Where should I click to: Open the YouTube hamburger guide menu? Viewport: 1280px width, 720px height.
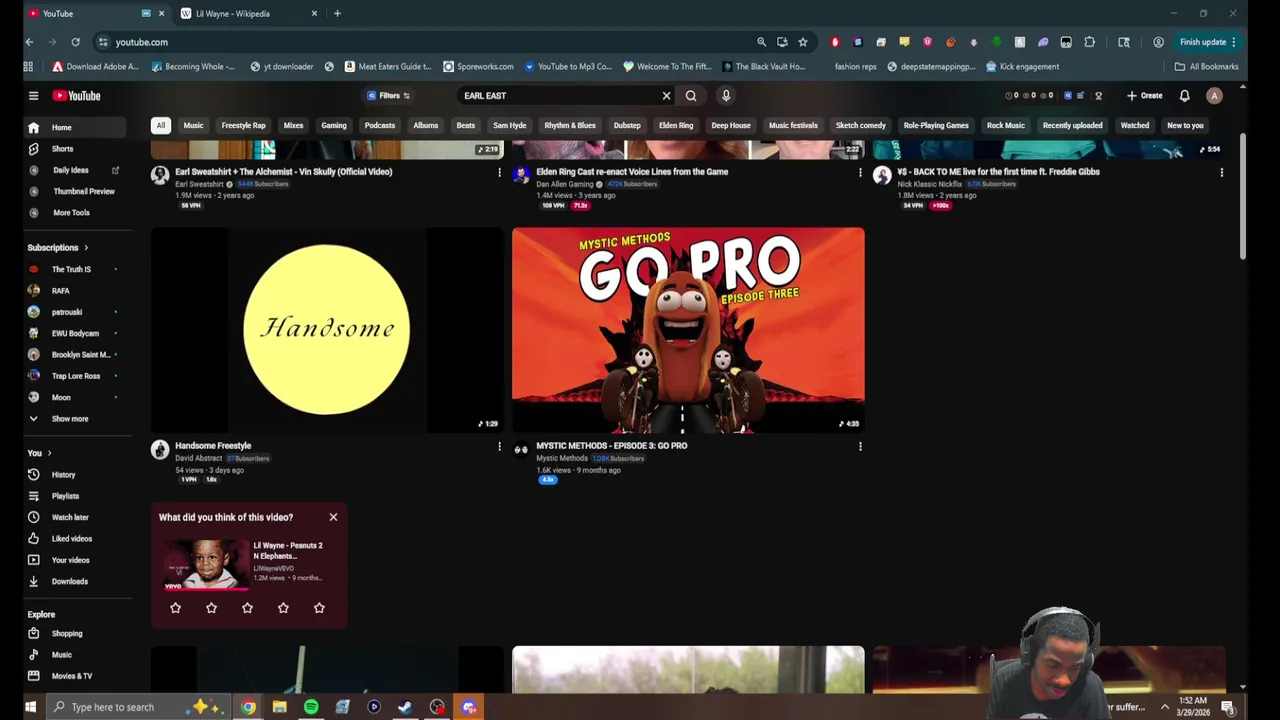[33, 96]
